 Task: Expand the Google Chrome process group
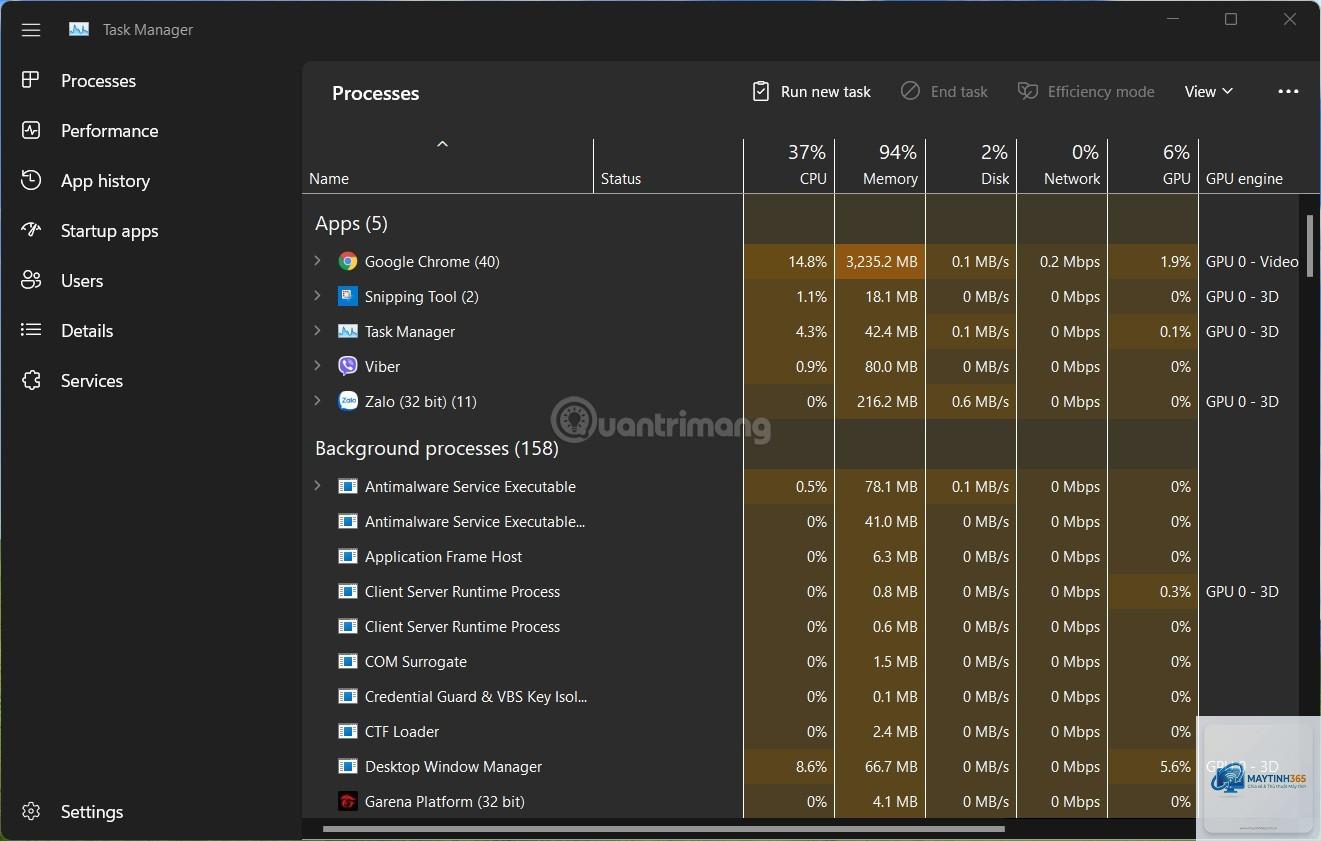pyautogui.click(x=317, y=261)
